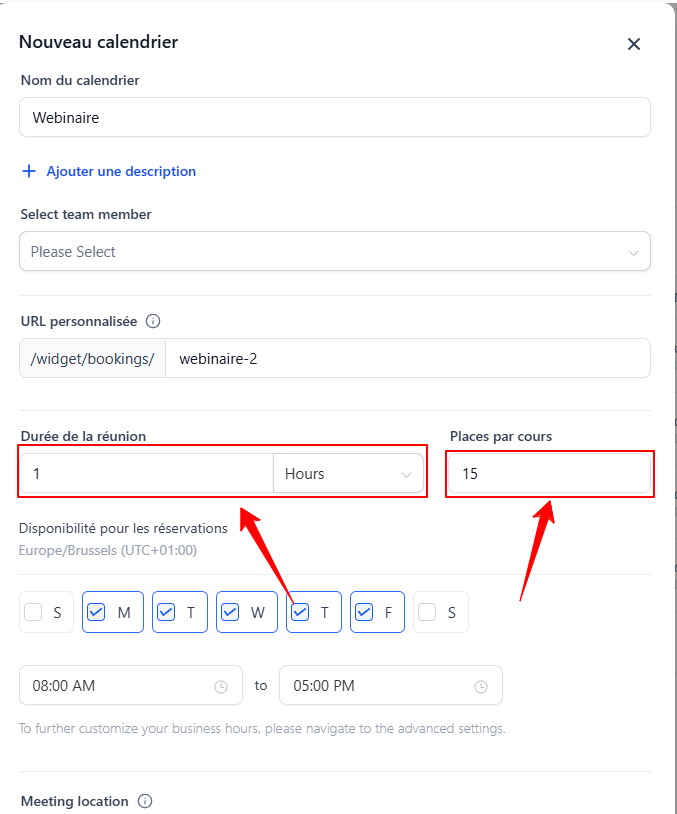This screenshot has width=677, height=814.
Task: Click the Nom du calendrier Webinaire field
Action: [335, 117]
